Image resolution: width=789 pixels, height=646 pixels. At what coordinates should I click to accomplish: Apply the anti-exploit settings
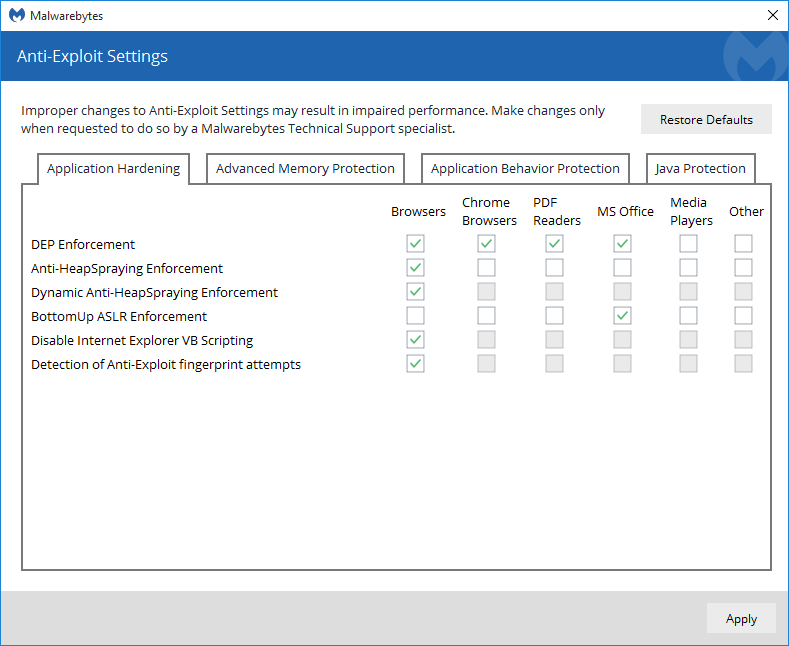pos(741,618)
